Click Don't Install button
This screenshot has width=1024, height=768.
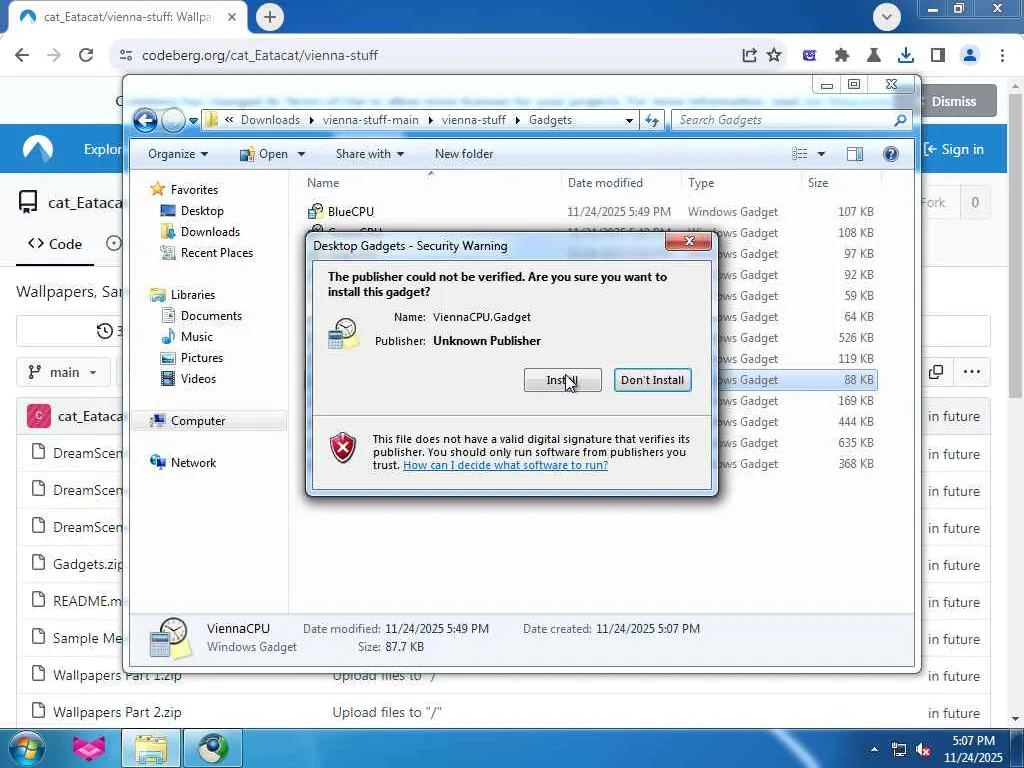click(x=652, y=380)
